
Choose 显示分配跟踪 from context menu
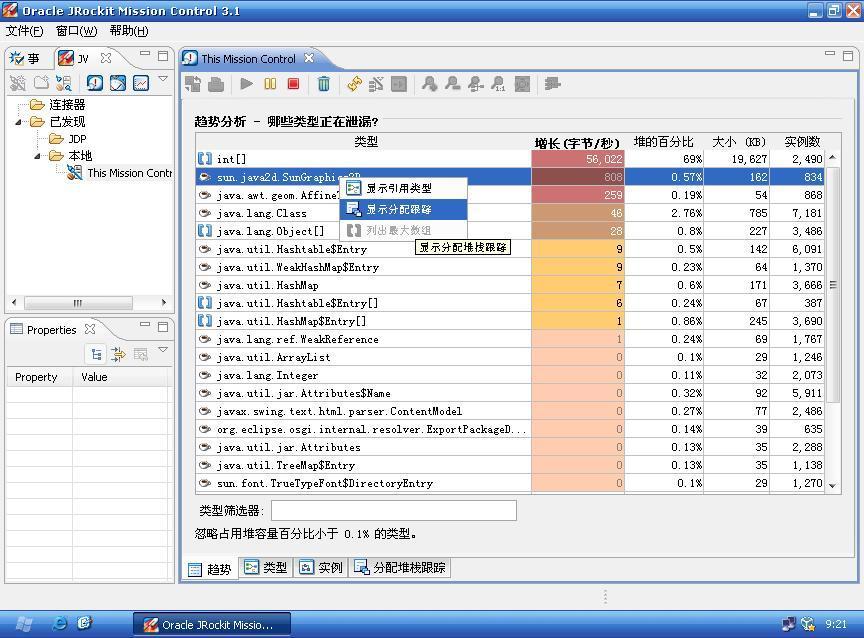click(x=403, y=209)
